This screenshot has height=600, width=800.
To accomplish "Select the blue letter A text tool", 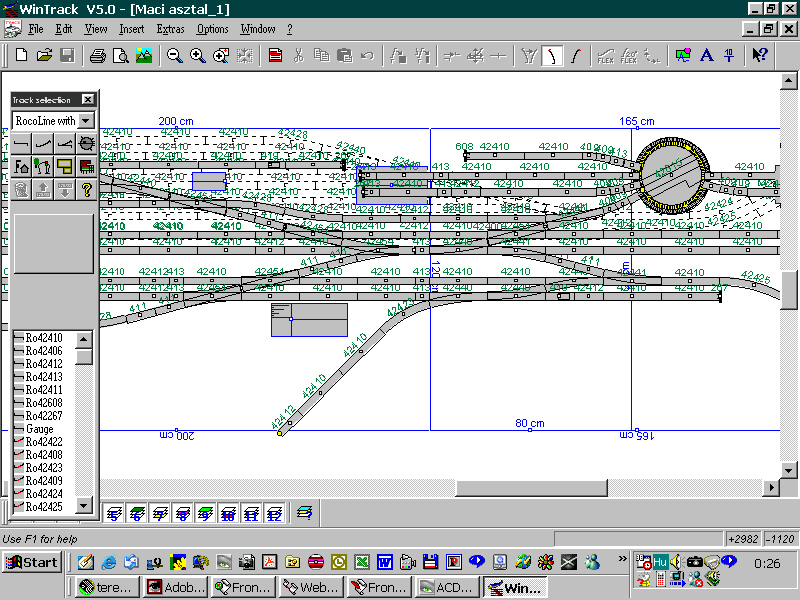I will click(706, 55).
